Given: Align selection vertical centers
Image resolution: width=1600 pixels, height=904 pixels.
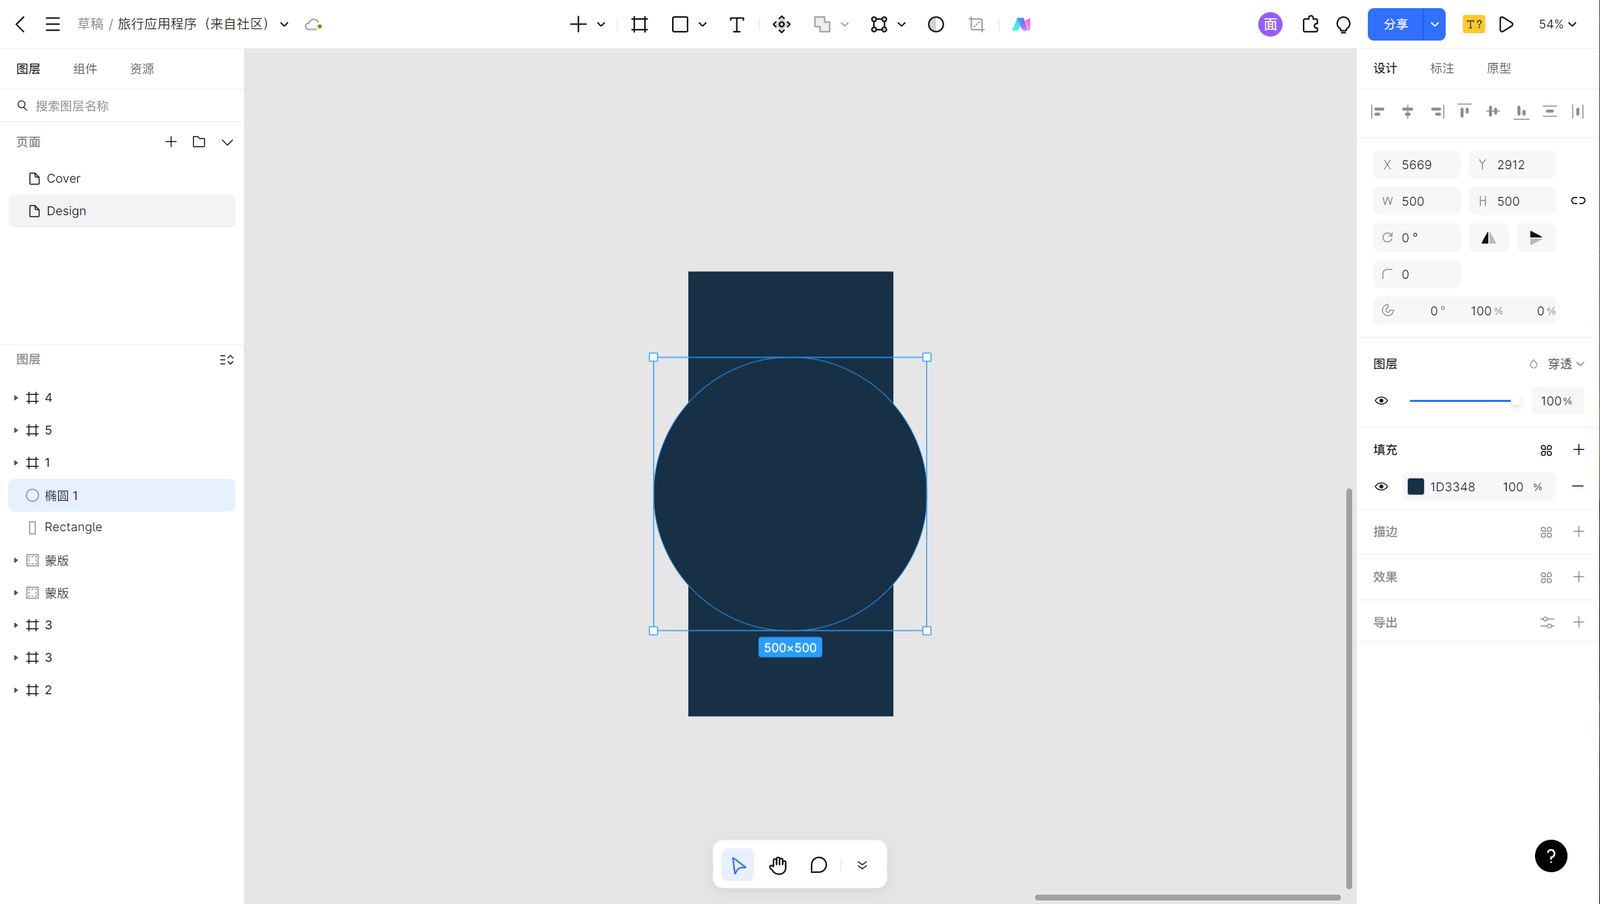Looking at the screenshot, I should click(x=1493, y=111).
